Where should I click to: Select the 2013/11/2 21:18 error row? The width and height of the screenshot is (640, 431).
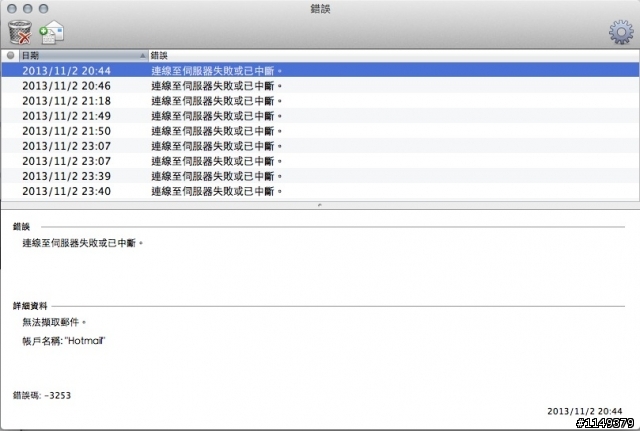[x=320, y=101]
